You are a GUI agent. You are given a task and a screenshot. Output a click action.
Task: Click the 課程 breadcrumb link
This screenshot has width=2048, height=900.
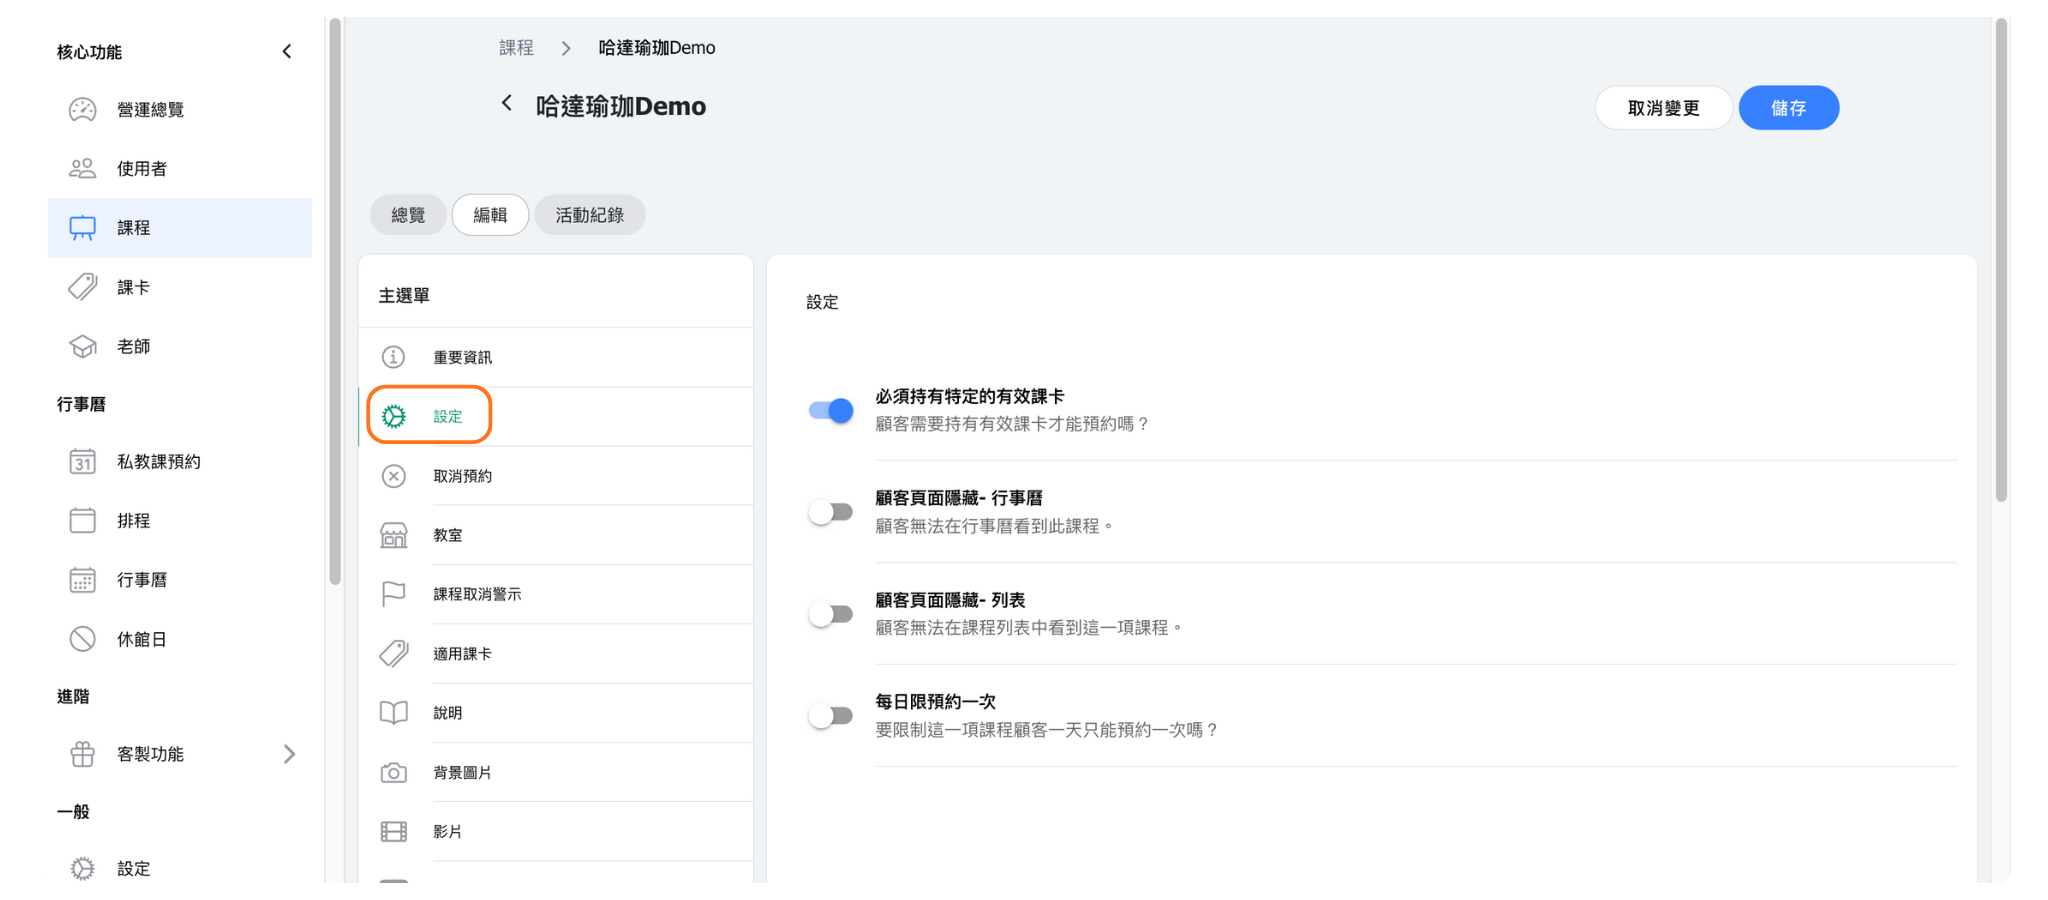pyautogui.click(x=516, y=48)
